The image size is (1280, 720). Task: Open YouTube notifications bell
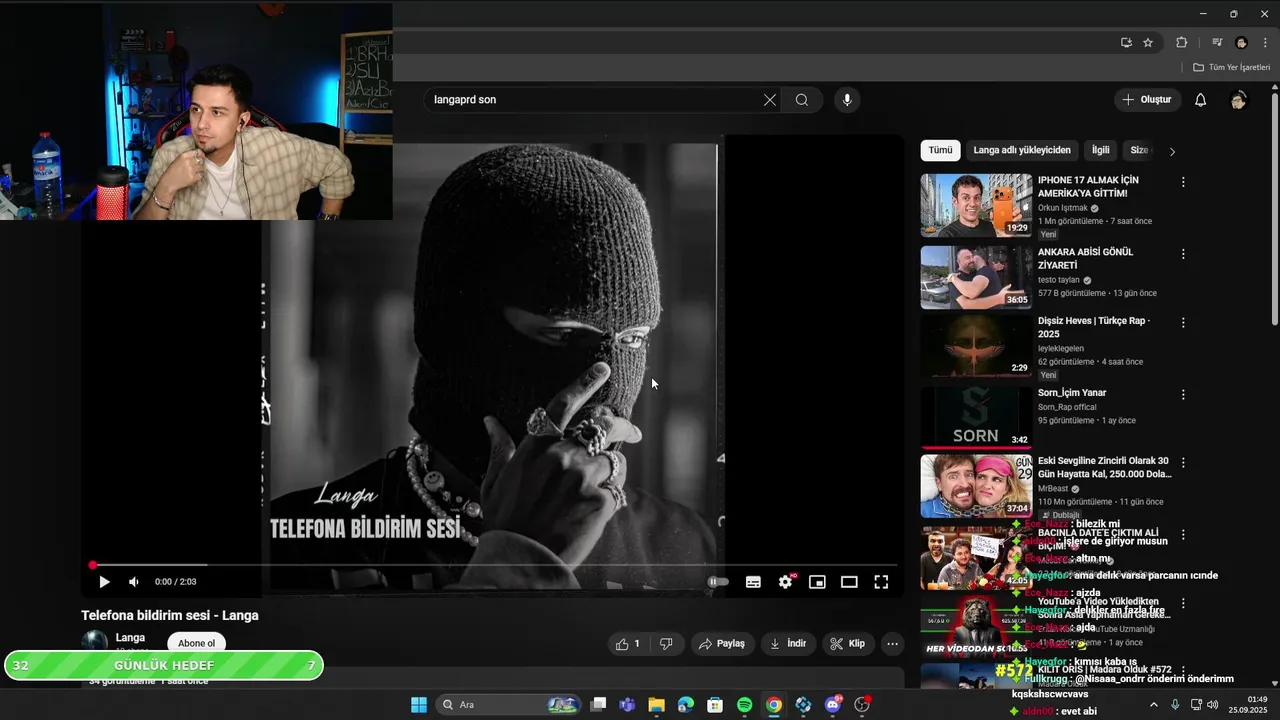click(1201, 100)
